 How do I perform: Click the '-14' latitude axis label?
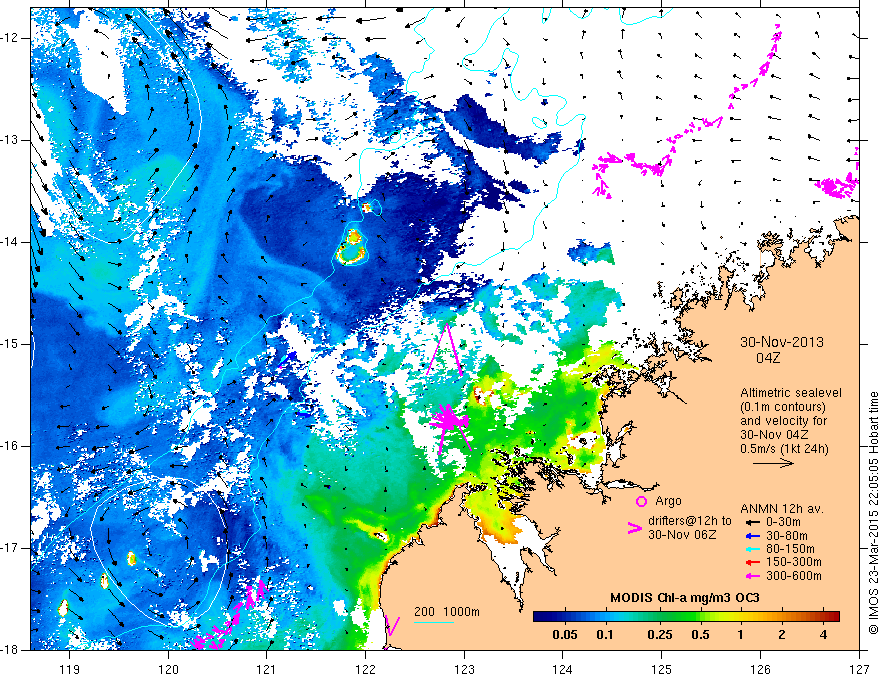point(10,242)
